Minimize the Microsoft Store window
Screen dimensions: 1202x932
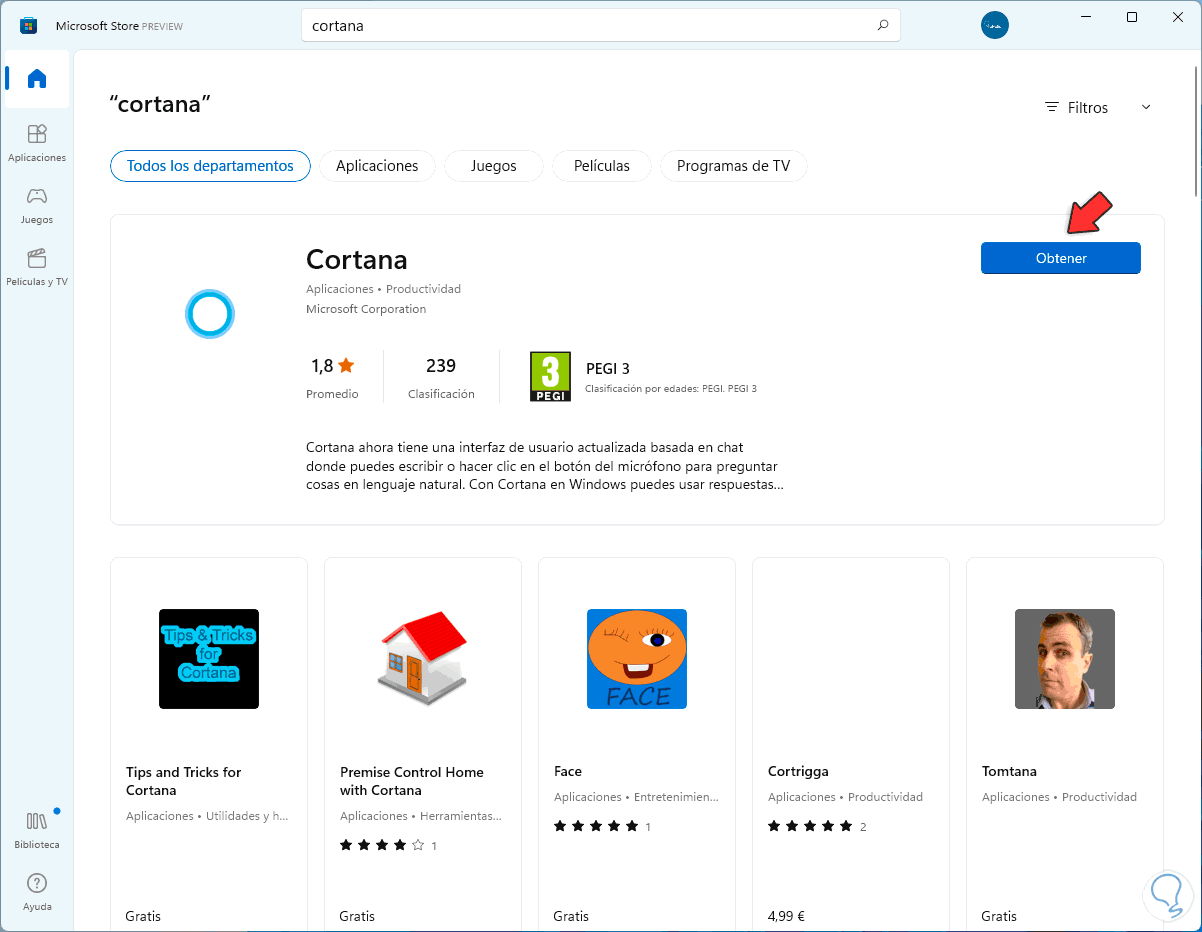(x=1086, y=17)
